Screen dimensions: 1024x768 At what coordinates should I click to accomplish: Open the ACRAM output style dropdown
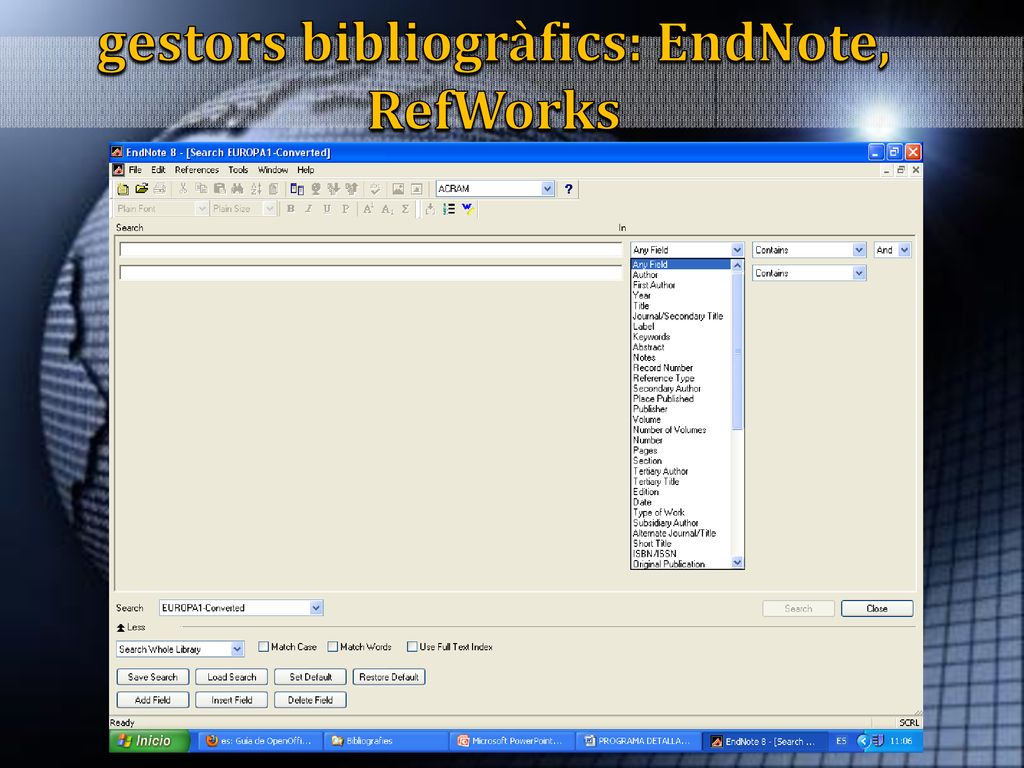click(x=547, y=189)
